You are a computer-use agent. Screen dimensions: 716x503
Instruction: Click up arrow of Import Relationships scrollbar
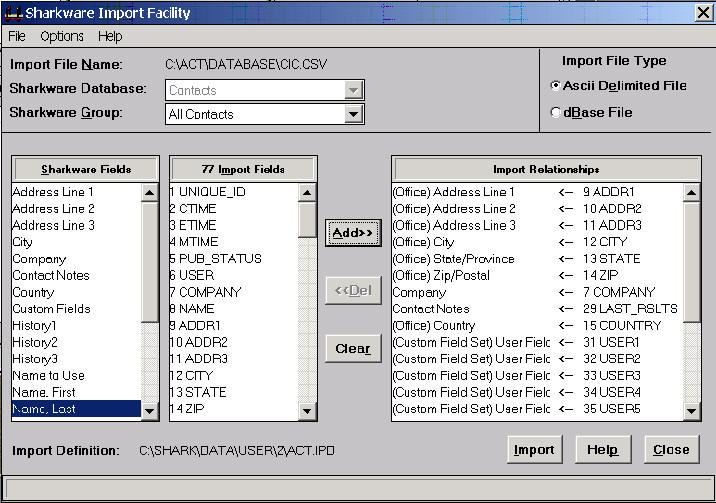[691, 193]
